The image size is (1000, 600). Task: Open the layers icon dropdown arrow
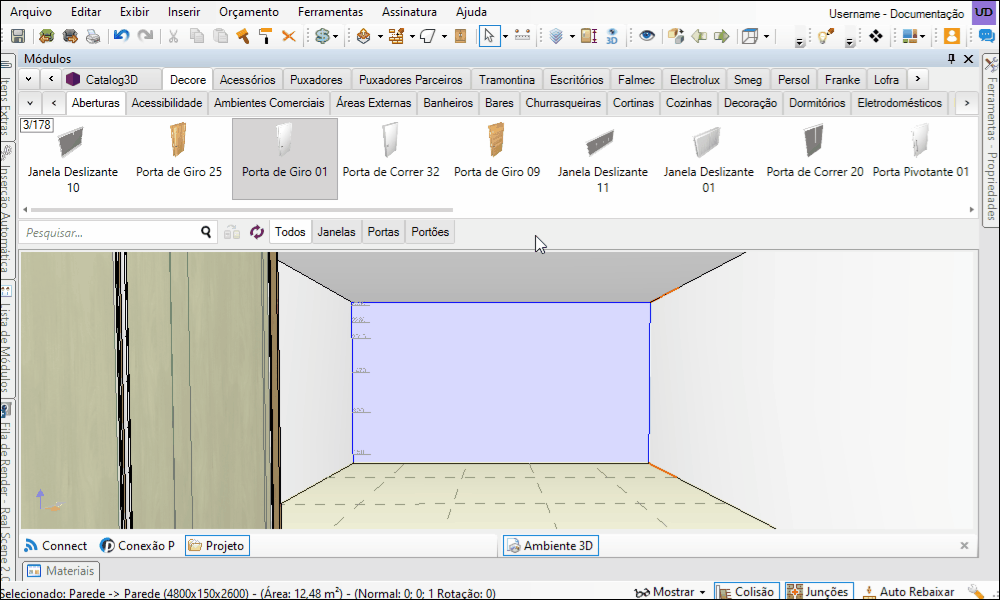(x=572, y=37)
